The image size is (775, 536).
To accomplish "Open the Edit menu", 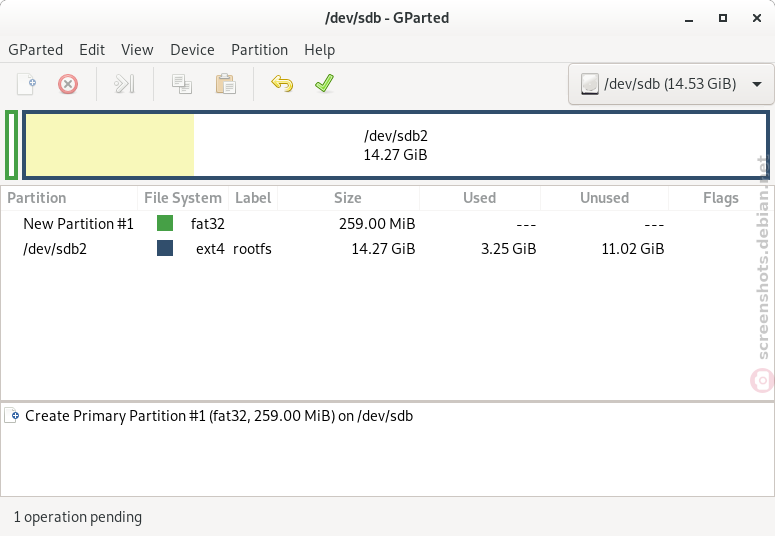I will [x=92, y=49].
